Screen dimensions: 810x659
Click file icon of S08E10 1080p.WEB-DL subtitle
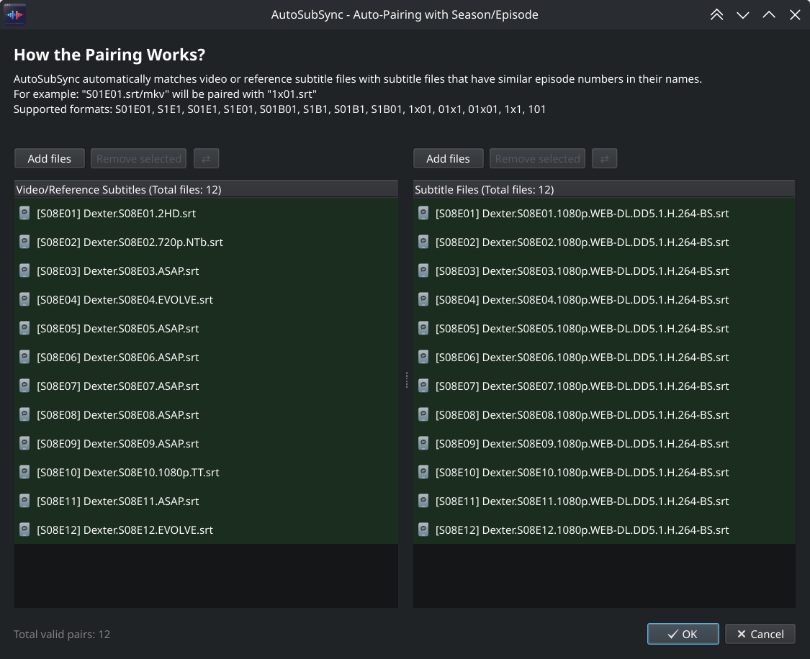(423, 472)
